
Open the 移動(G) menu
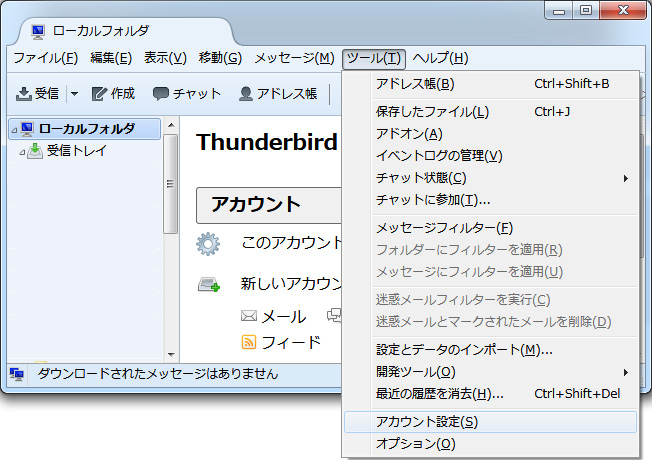[220, 58]
